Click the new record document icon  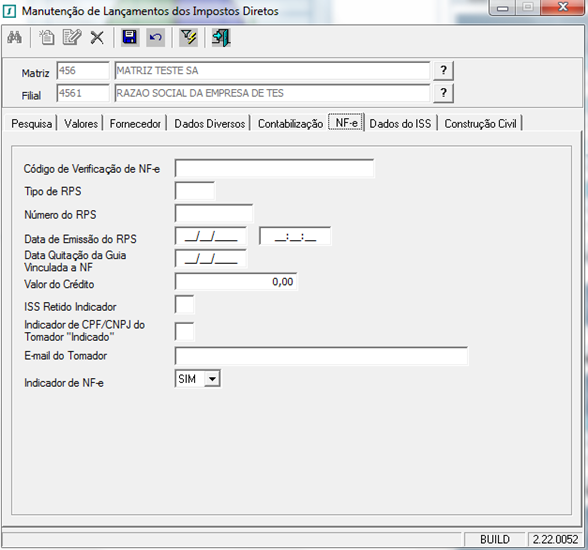point(47,37)
